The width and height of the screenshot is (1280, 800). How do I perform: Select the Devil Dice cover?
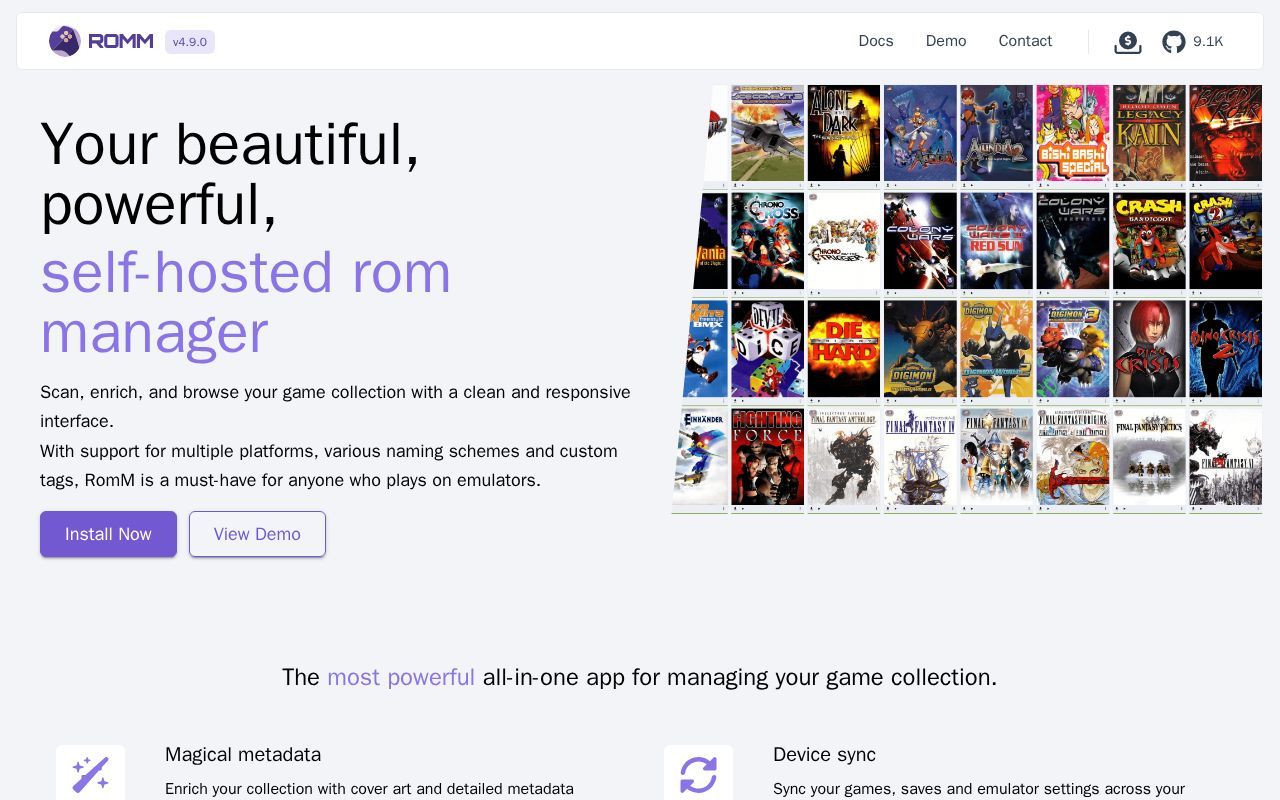pos(768,349)
